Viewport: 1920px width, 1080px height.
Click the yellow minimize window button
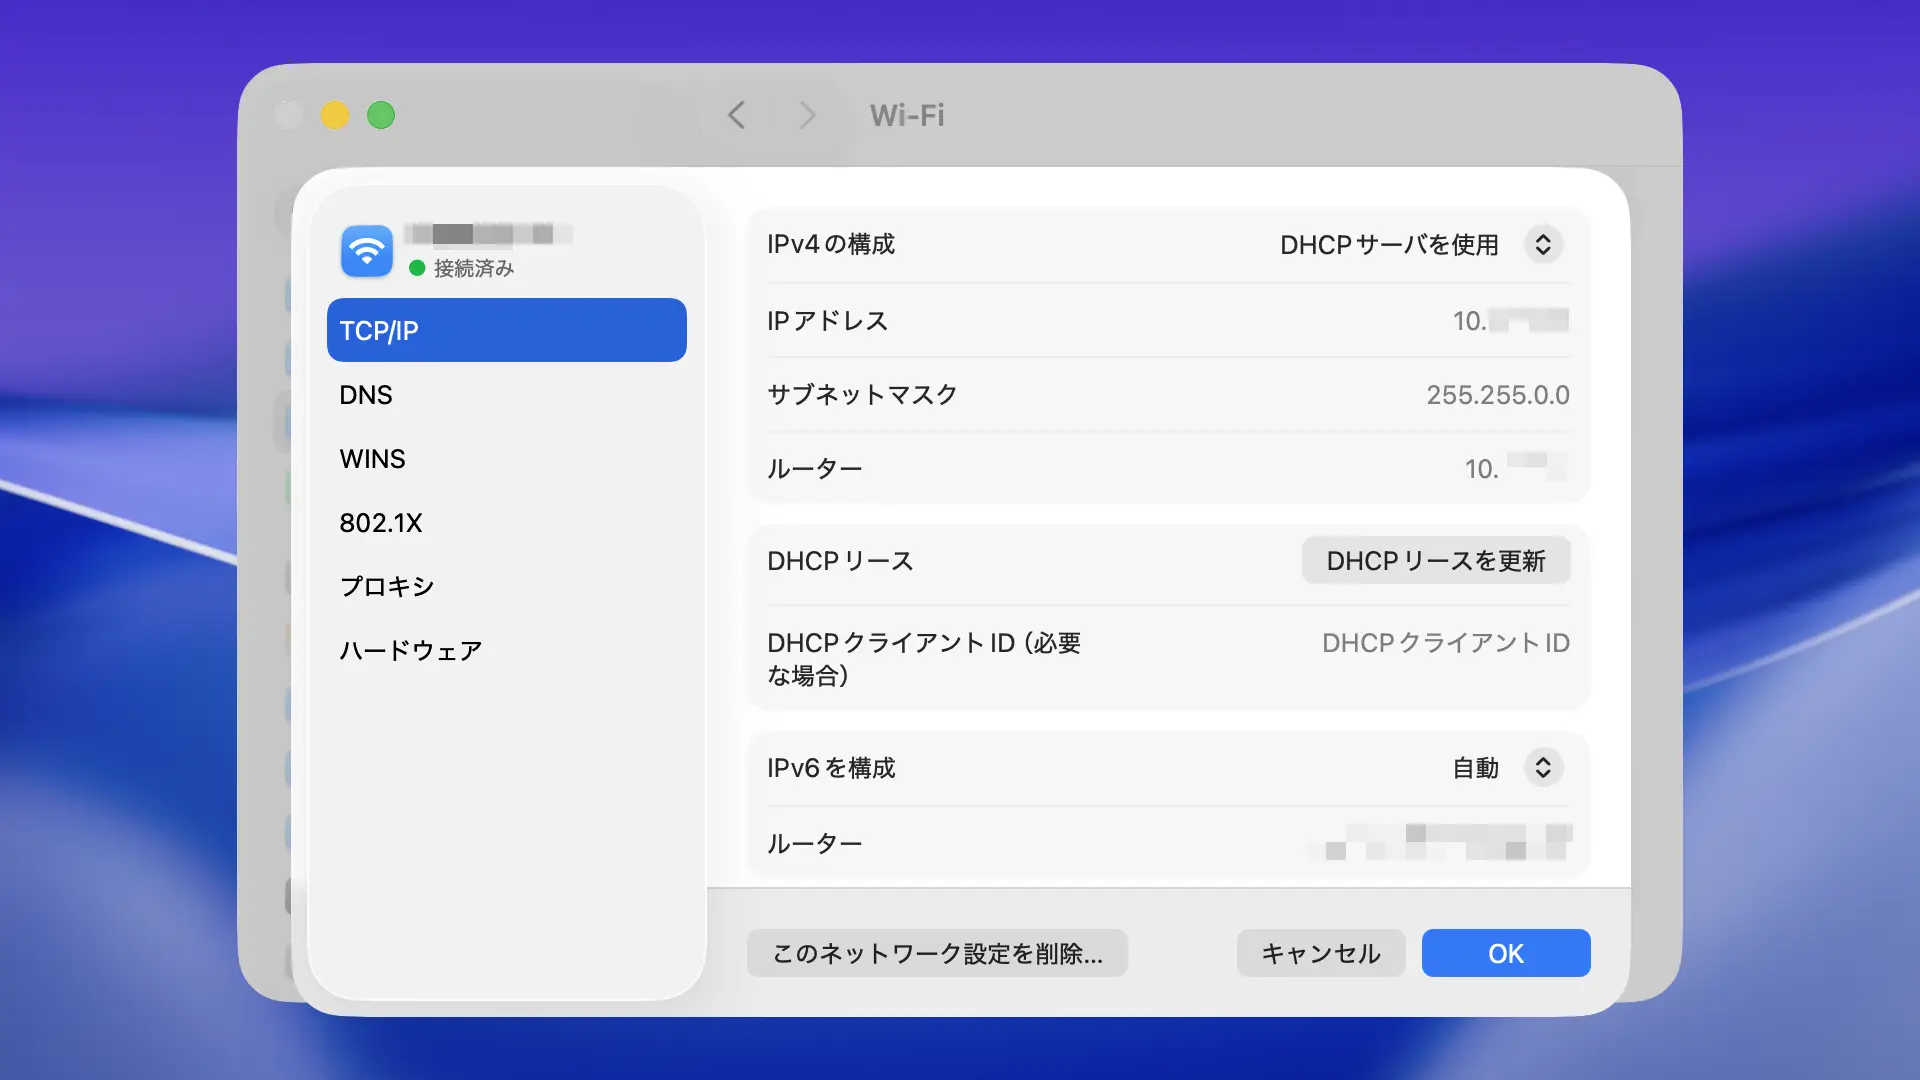[335, 115]
